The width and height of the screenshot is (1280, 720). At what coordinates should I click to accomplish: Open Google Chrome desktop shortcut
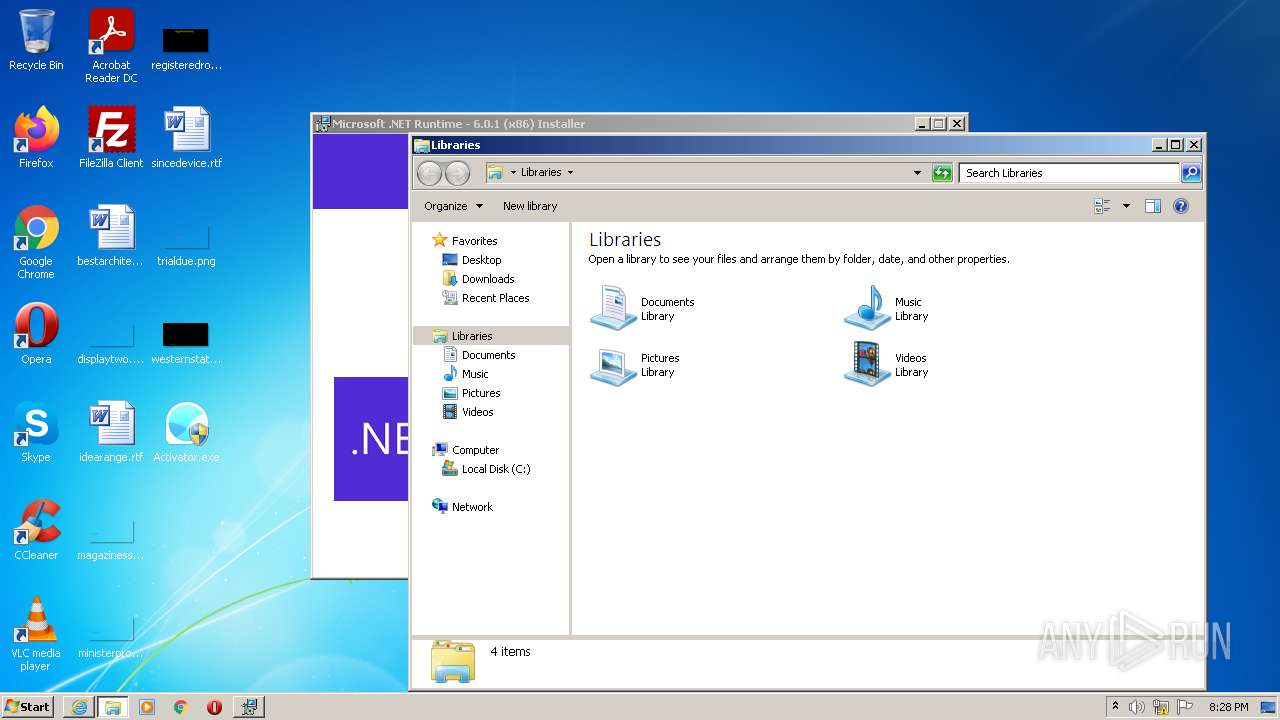[36, 241]
